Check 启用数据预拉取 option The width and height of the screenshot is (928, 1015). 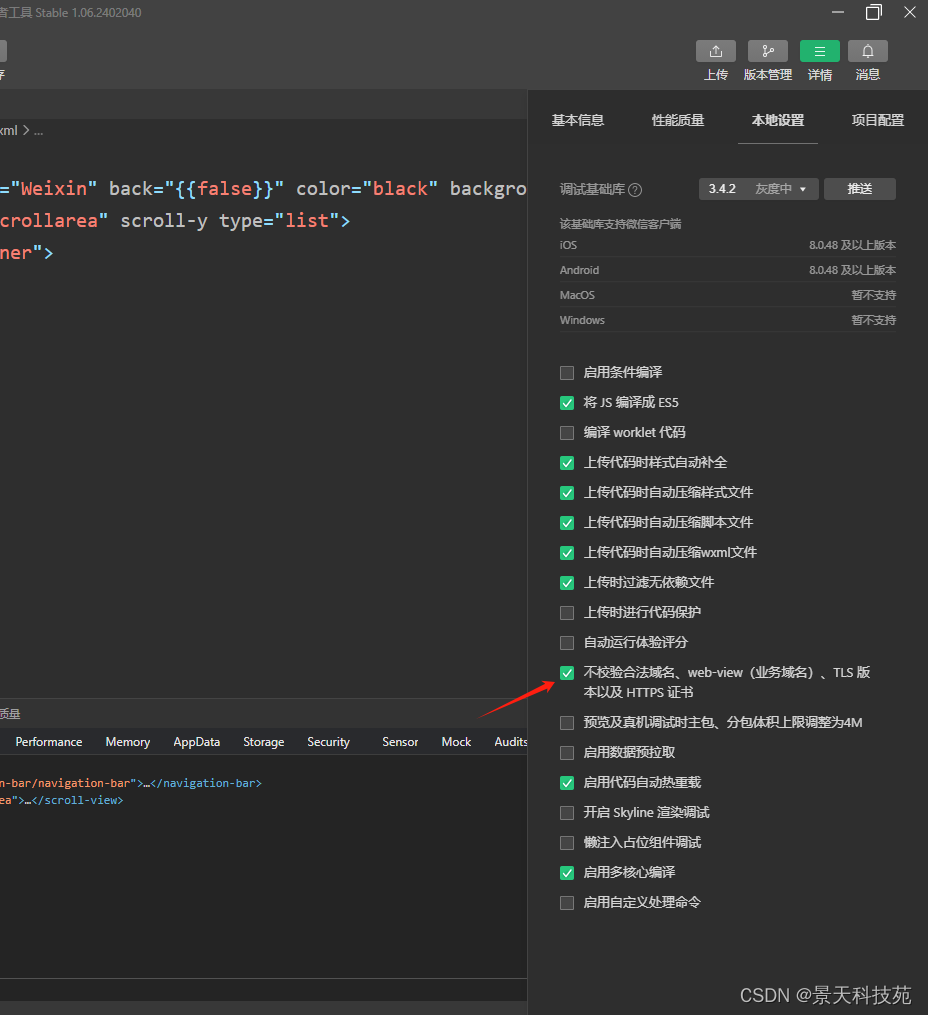point(567,753)
